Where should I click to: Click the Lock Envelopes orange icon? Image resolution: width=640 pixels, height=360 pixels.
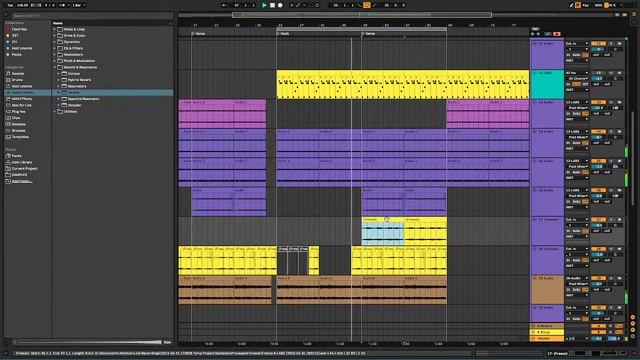tap(557, 34)
